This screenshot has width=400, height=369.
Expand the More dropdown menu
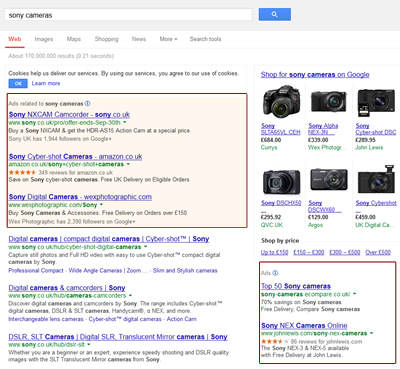tap(168, 39)
